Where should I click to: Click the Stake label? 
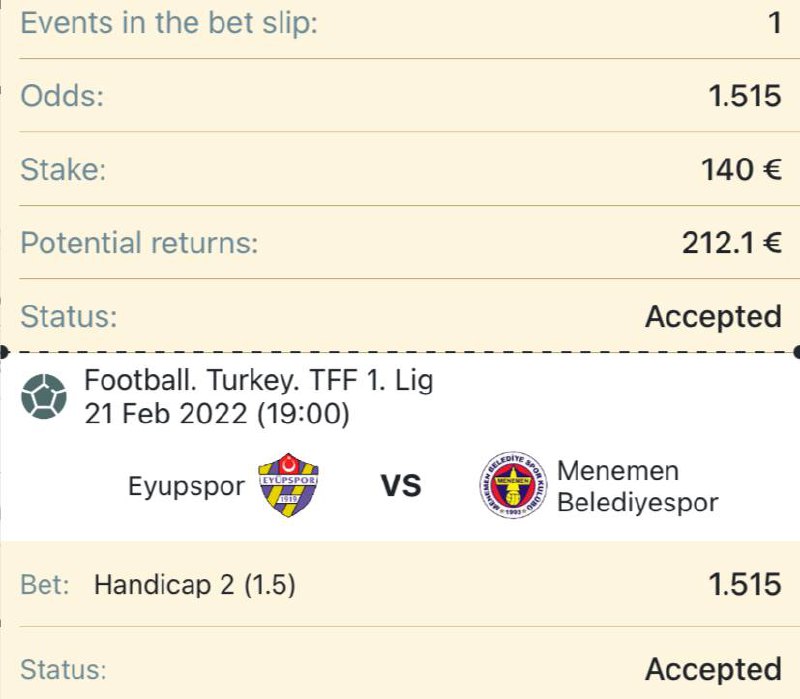[x=63, y=170]
